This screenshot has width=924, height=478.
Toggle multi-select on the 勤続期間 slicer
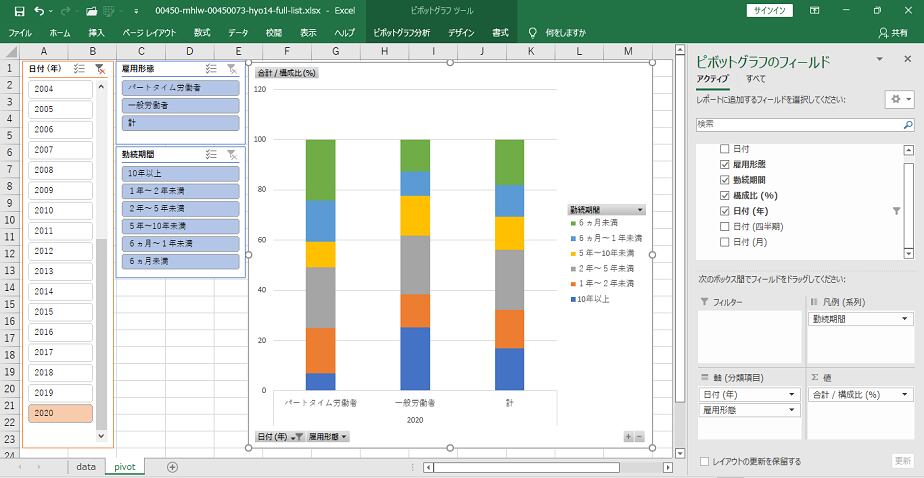[x=211, y=154]
